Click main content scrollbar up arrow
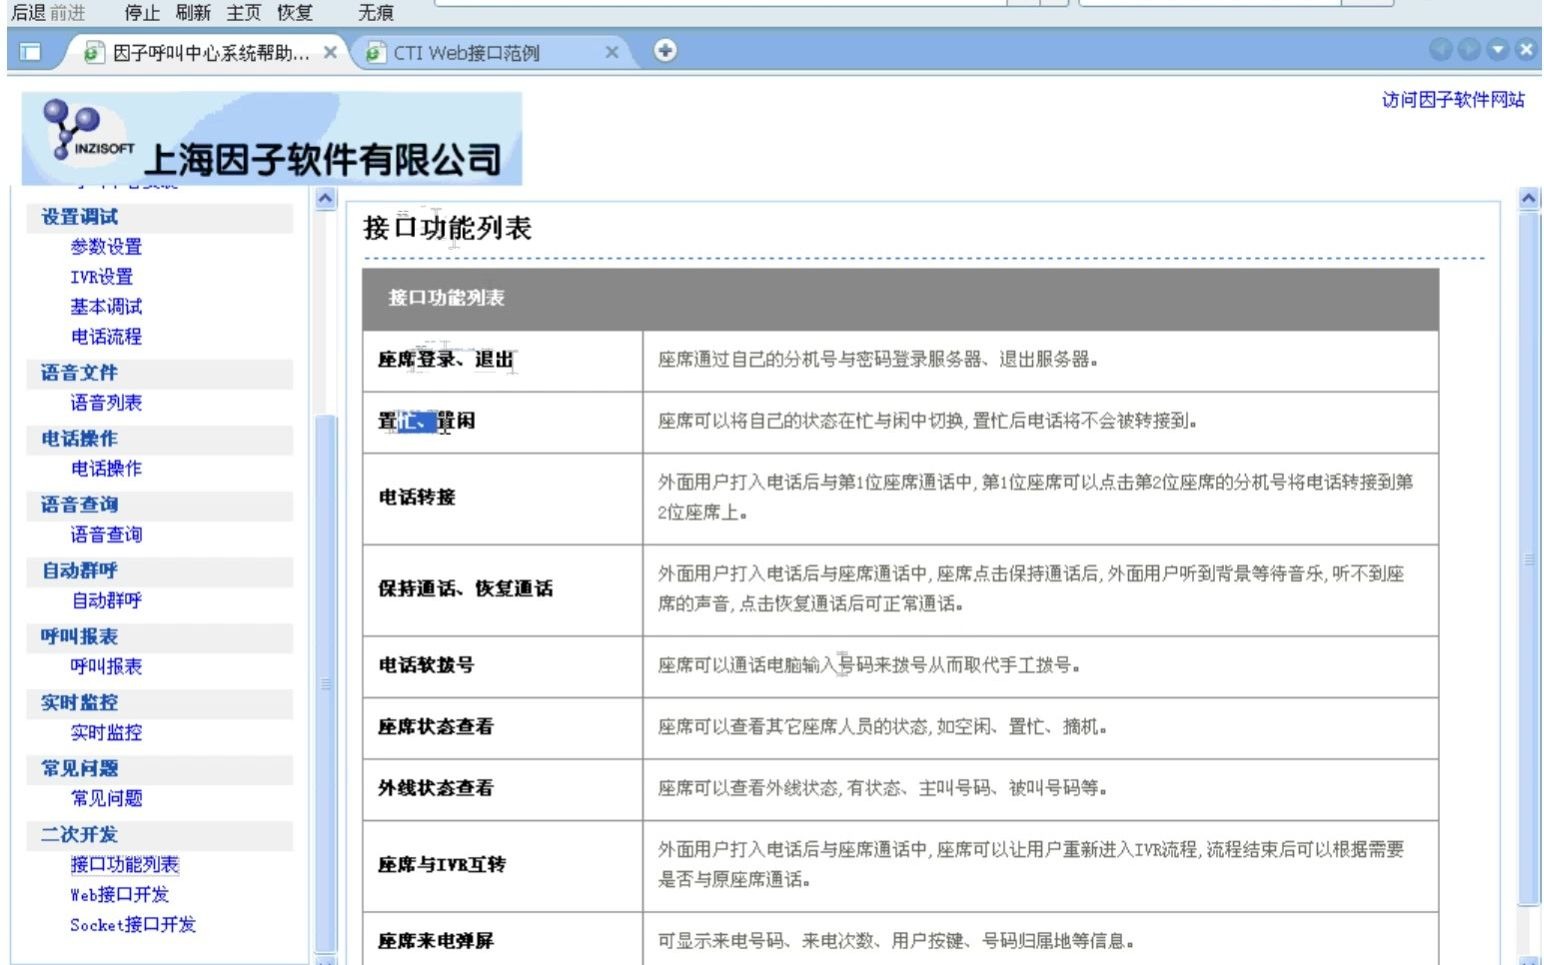 click(x=1529, y=198)
